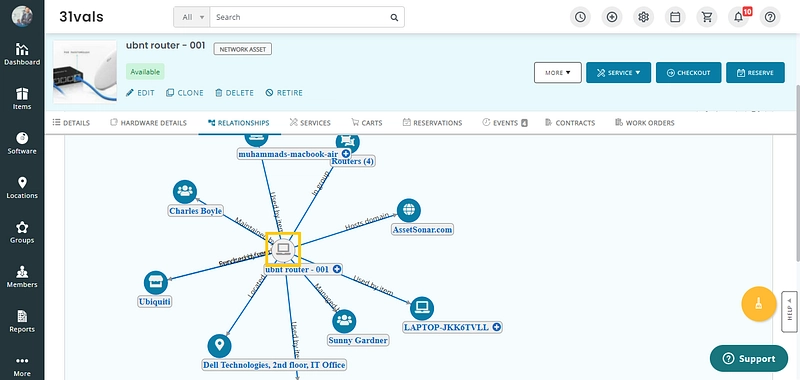
Task: Click the search magnifier icon
Action: 394,17
